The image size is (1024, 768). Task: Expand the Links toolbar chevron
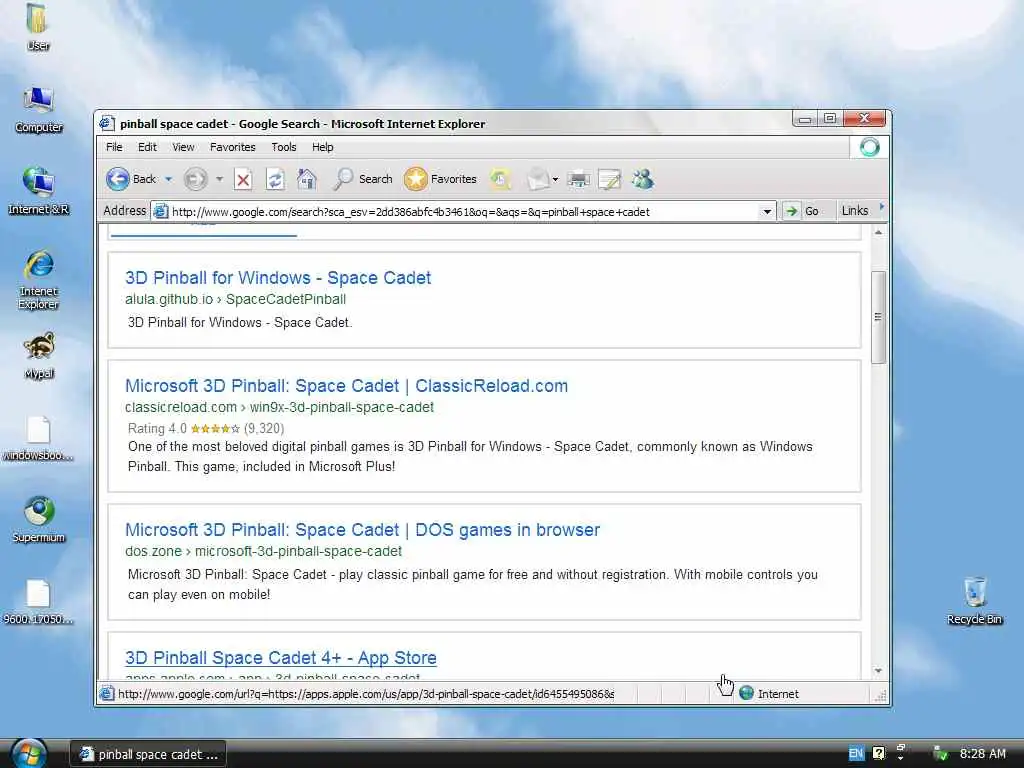(x=882, y=208)
